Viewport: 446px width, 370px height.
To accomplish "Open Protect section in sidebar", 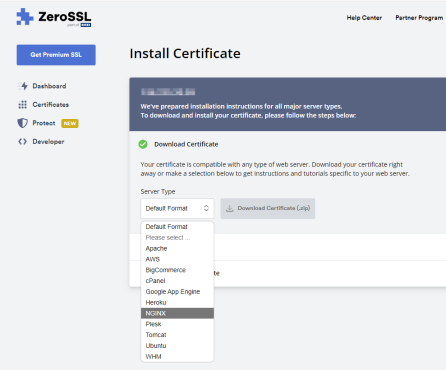I will tap(44, 123).
